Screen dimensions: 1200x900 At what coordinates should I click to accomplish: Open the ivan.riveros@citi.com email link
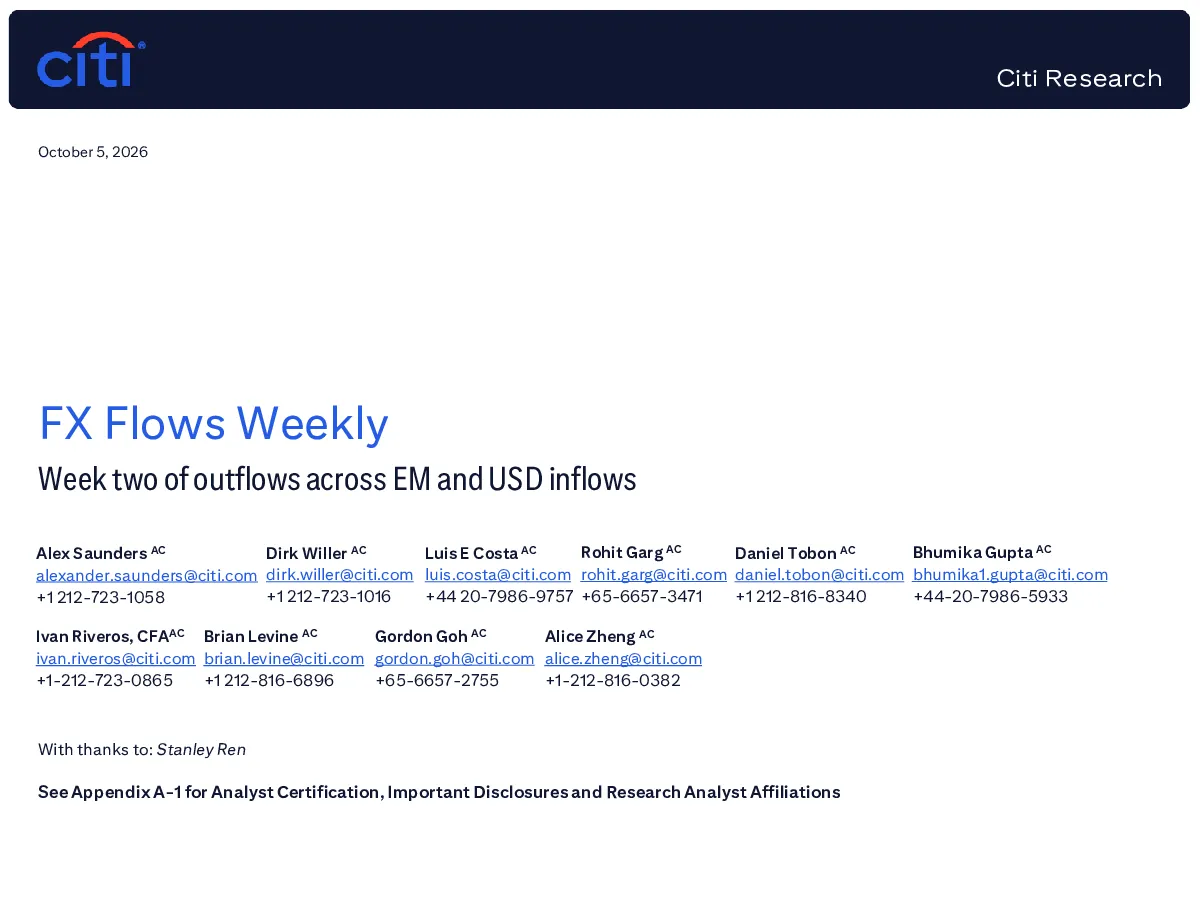[116, 658]
